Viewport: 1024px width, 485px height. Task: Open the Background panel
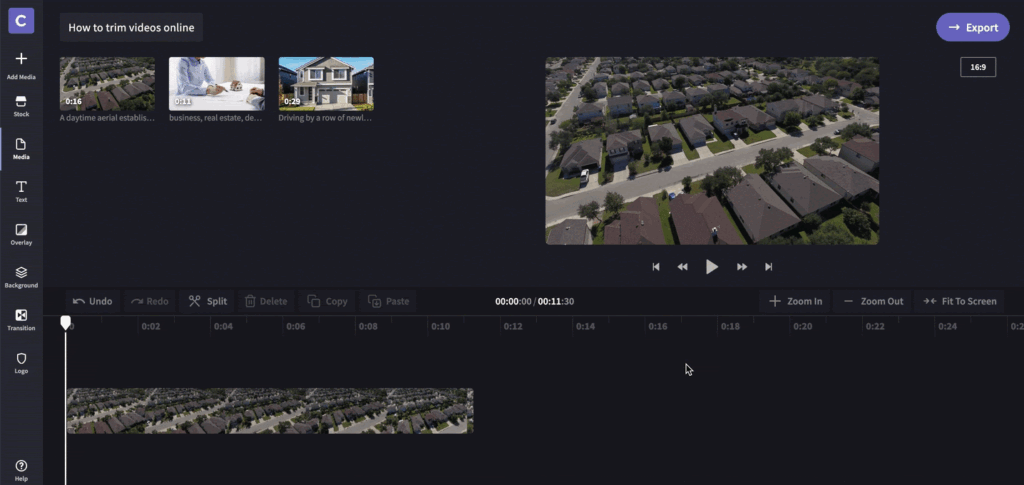click(x=21, y=277)
